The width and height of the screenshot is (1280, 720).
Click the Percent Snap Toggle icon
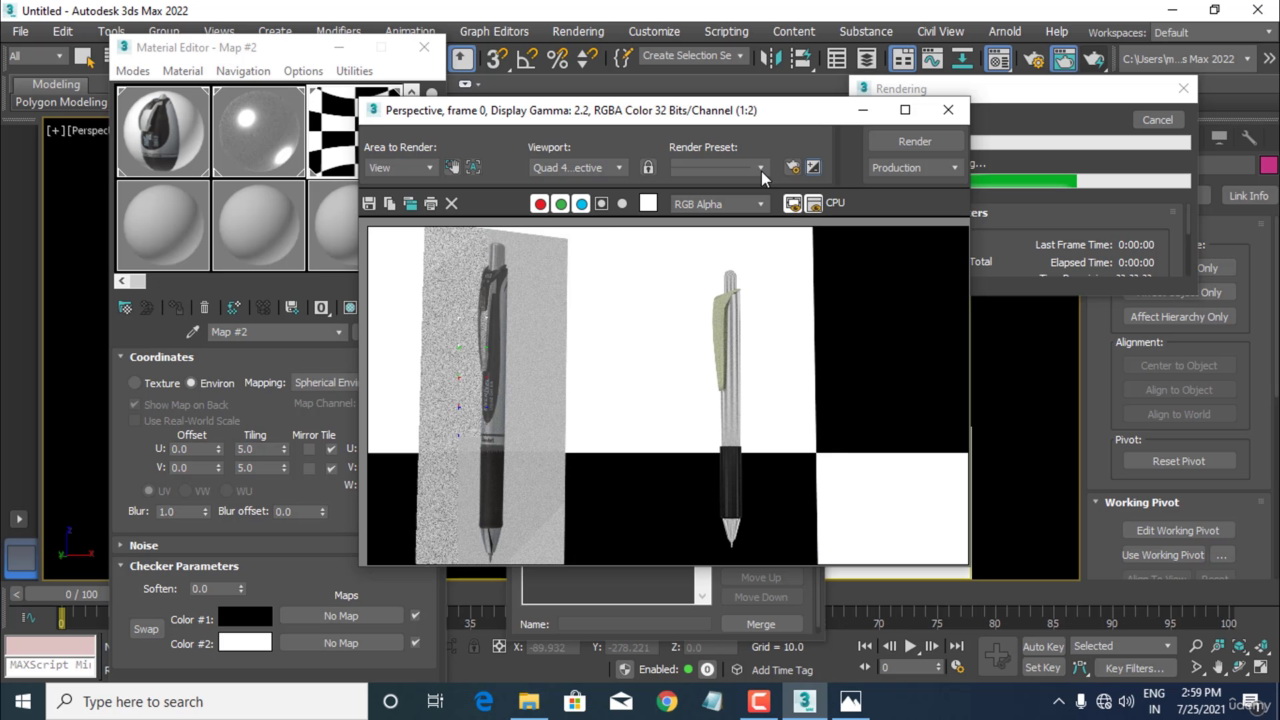coord(557,59)
